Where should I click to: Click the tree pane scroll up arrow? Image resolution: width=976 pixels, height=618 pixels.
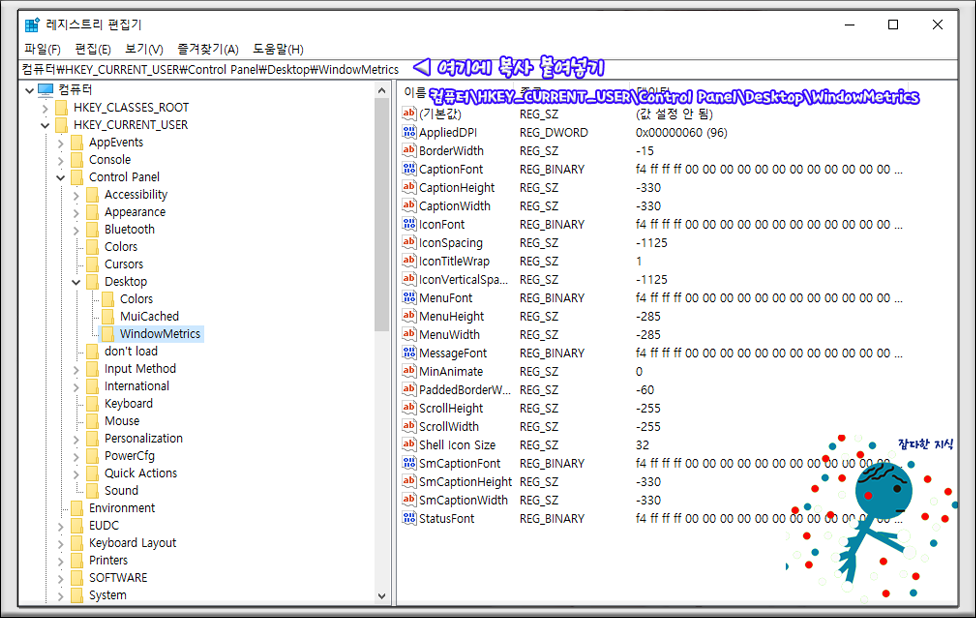382,91
